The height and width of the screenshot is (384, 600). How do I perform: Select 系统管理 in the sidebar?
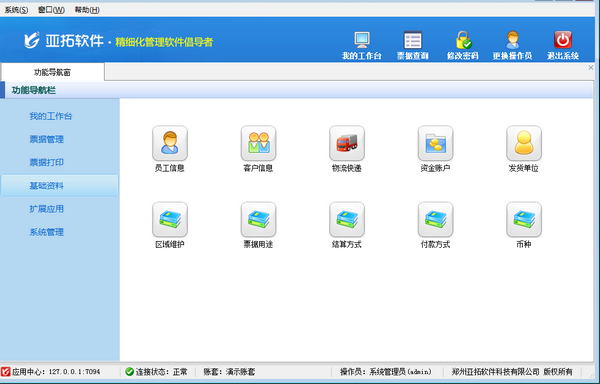[x=46, y=232]
